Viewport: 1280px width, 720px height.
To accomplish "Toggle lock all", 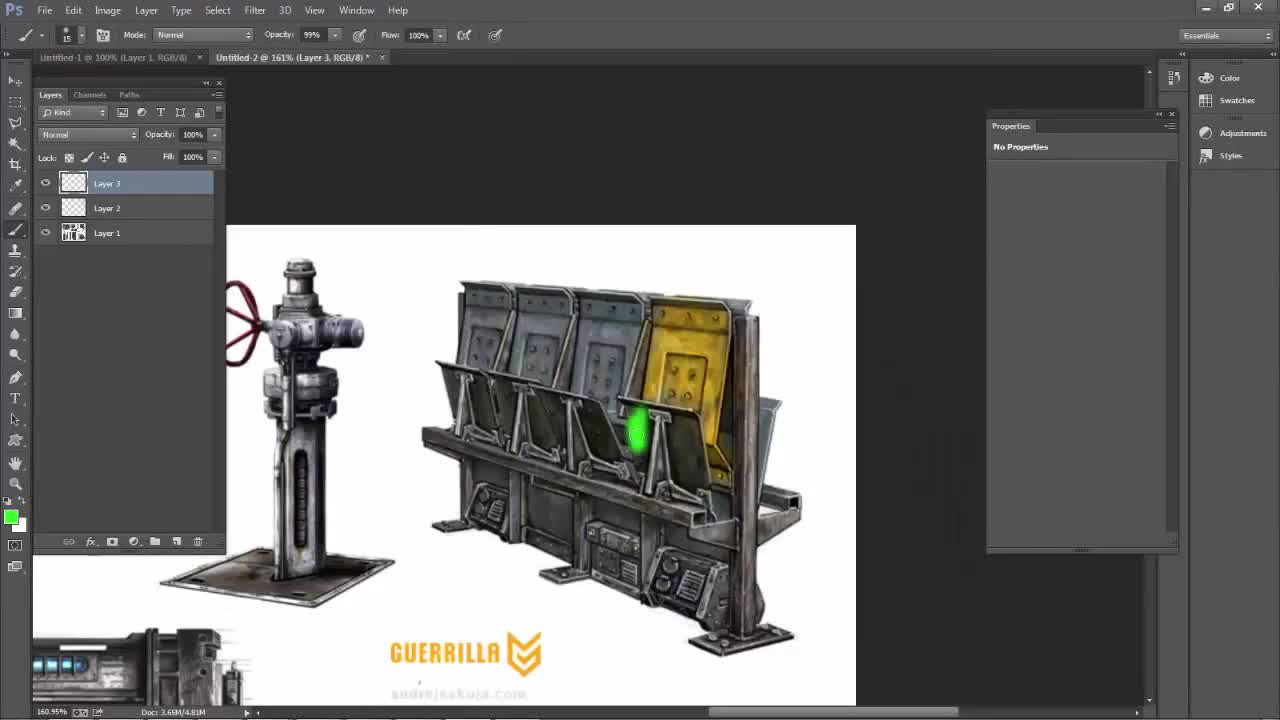I will (122, 158).
